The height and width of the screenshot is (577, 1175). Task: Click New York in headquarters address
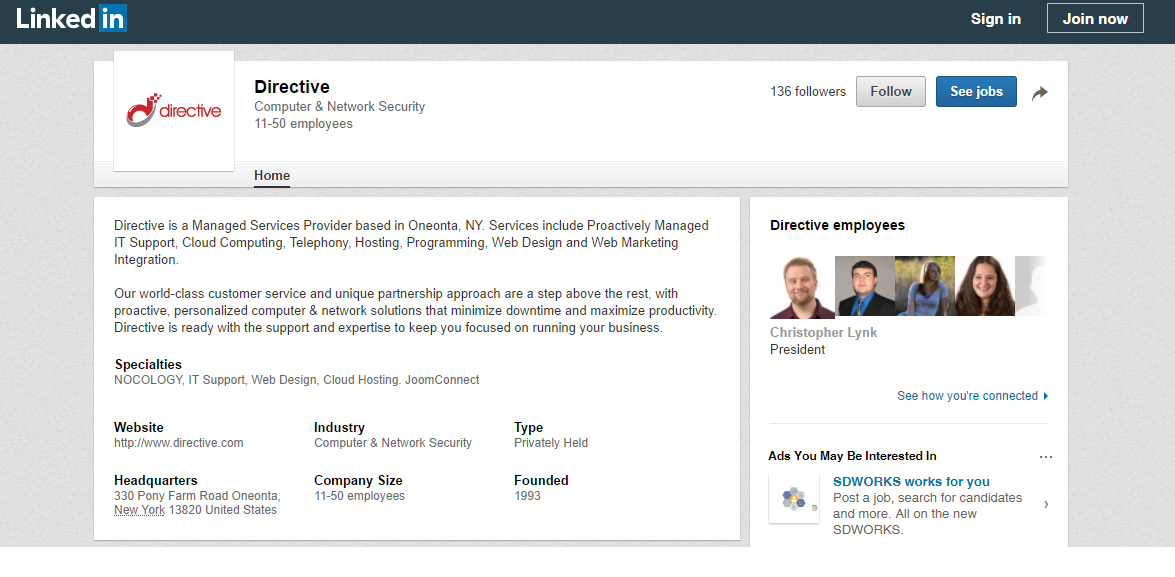point(139,510)
